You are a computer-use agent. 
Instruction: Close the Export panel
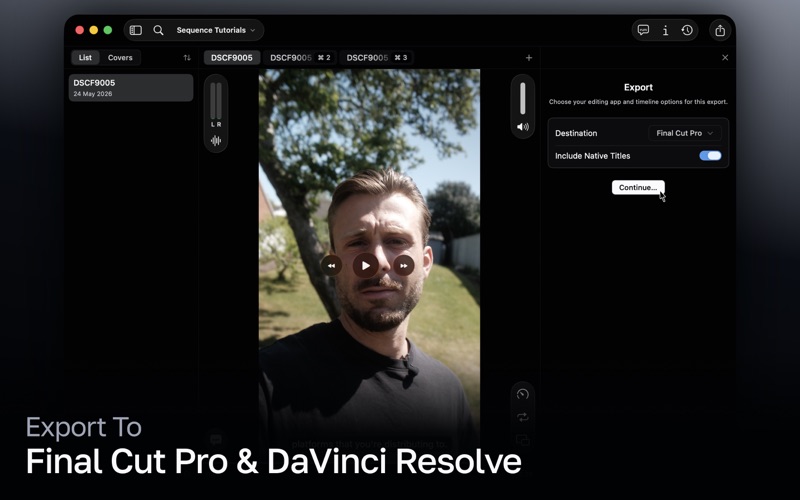(725, 58)
